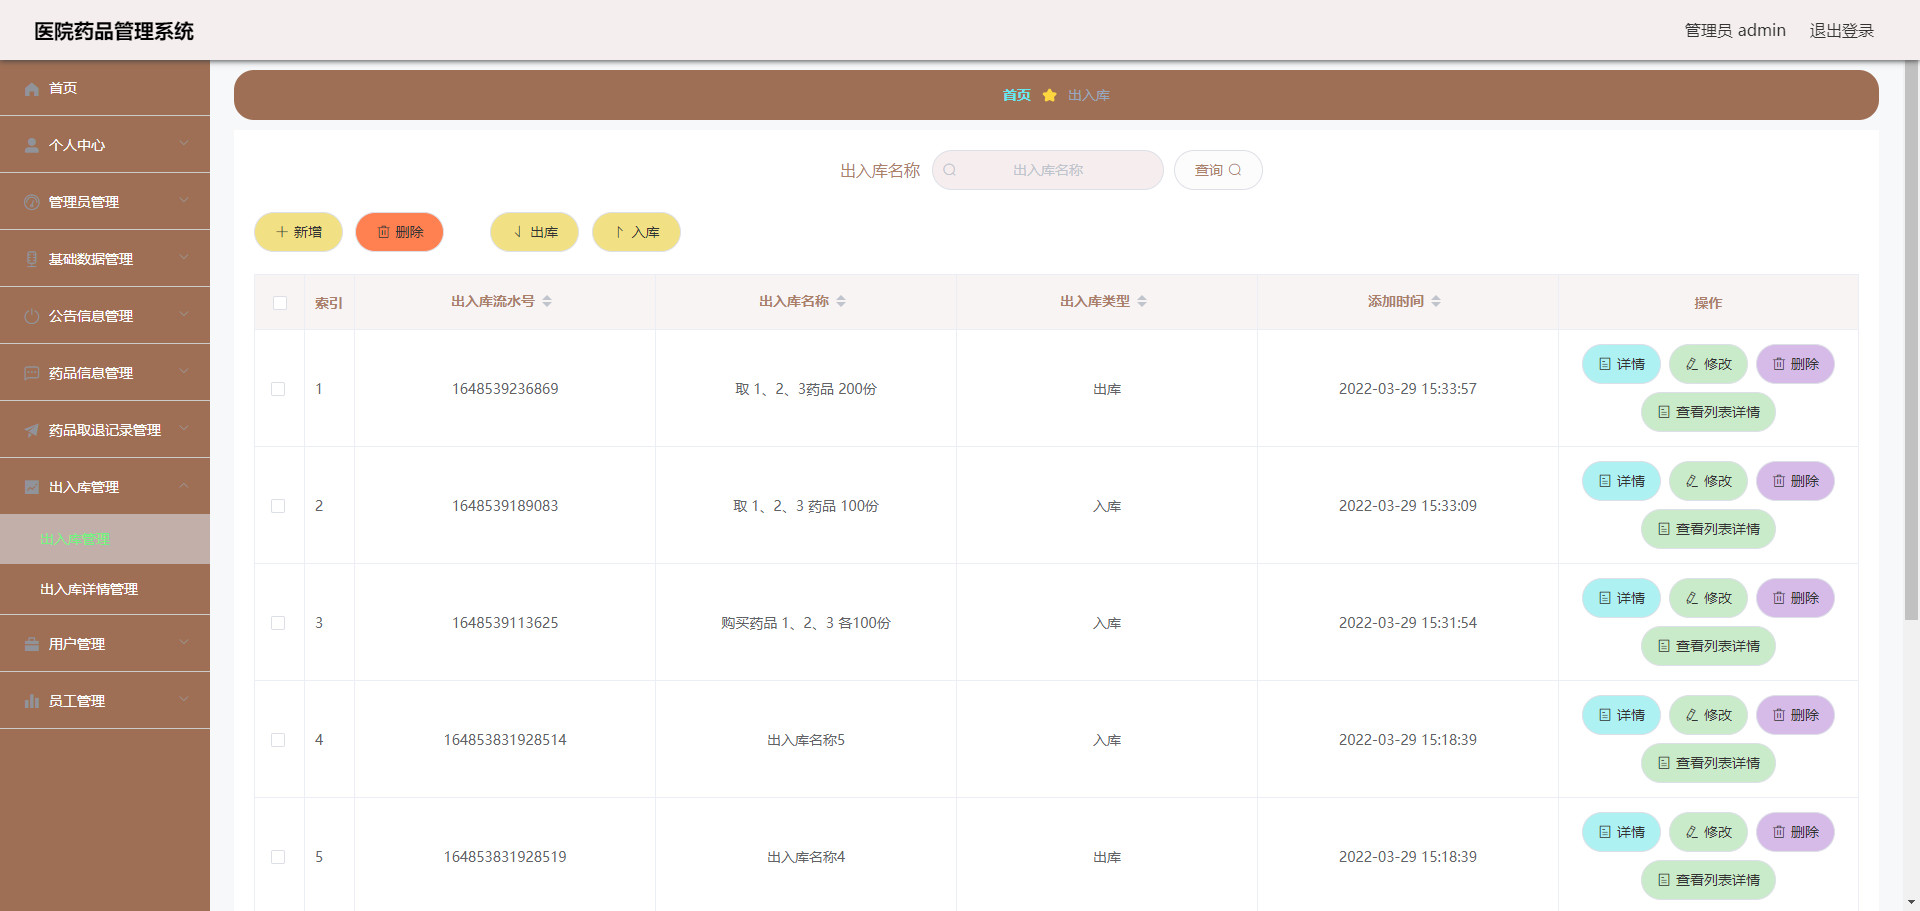
Task: Click the icon beside 药品信息管理
Action: pos(32,374)
